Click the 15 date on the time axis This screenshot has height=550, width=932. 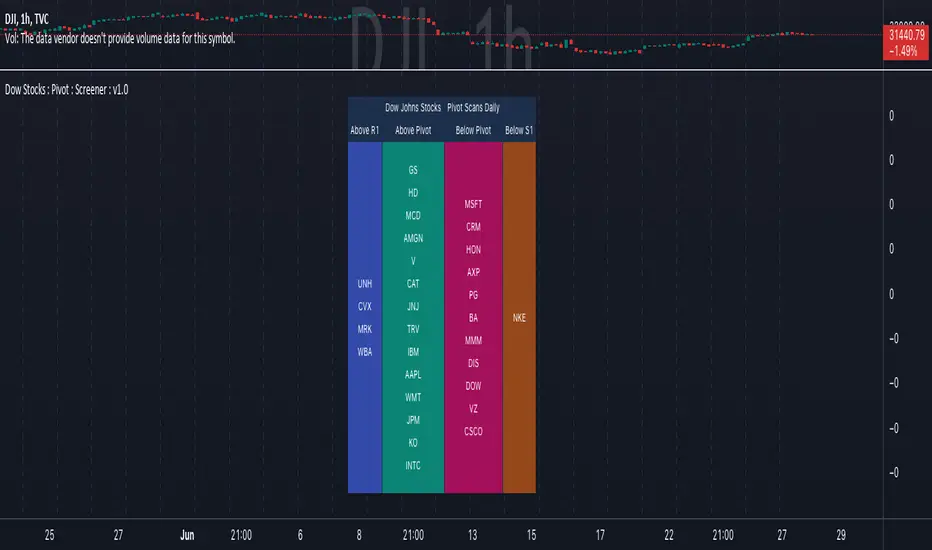tap(531, 535)
